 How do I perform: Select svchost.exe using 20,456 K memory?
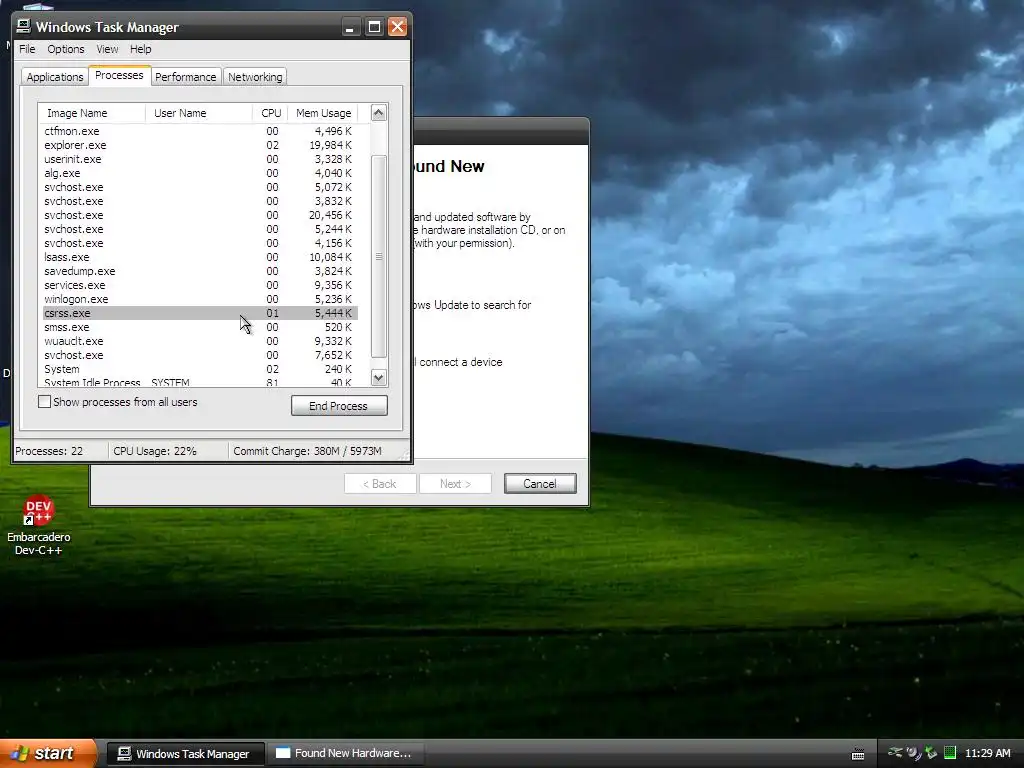[200, 215]
